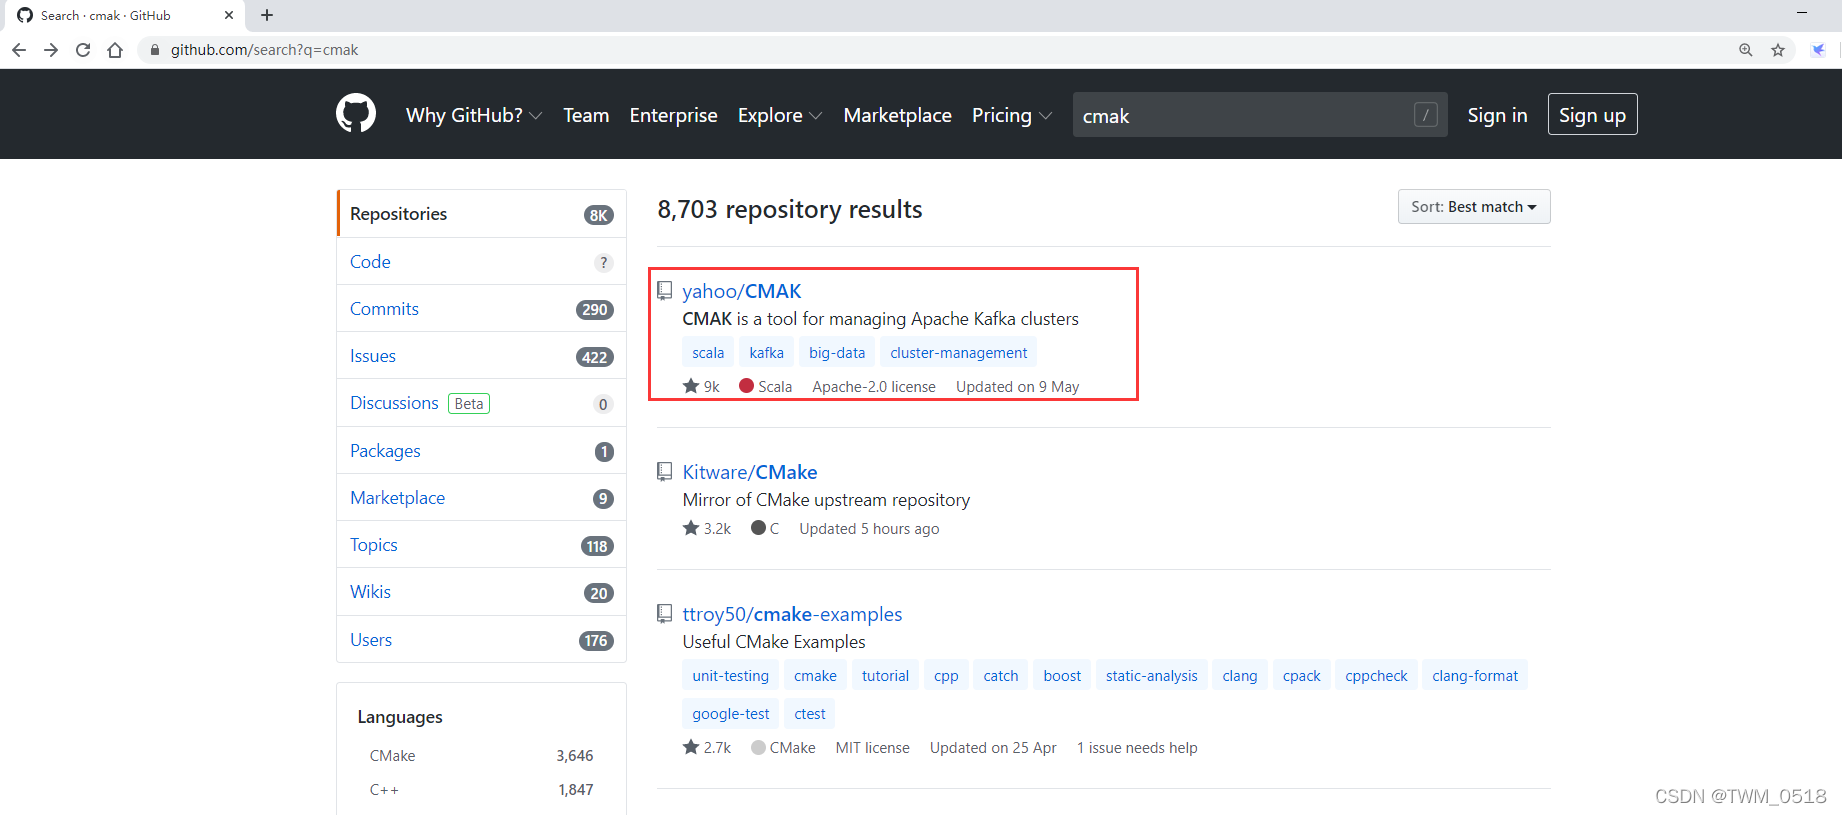Click the 1 issue needs help link
The width and height of the screenshot is (1842, 815).
click(x=1137, y=748)
